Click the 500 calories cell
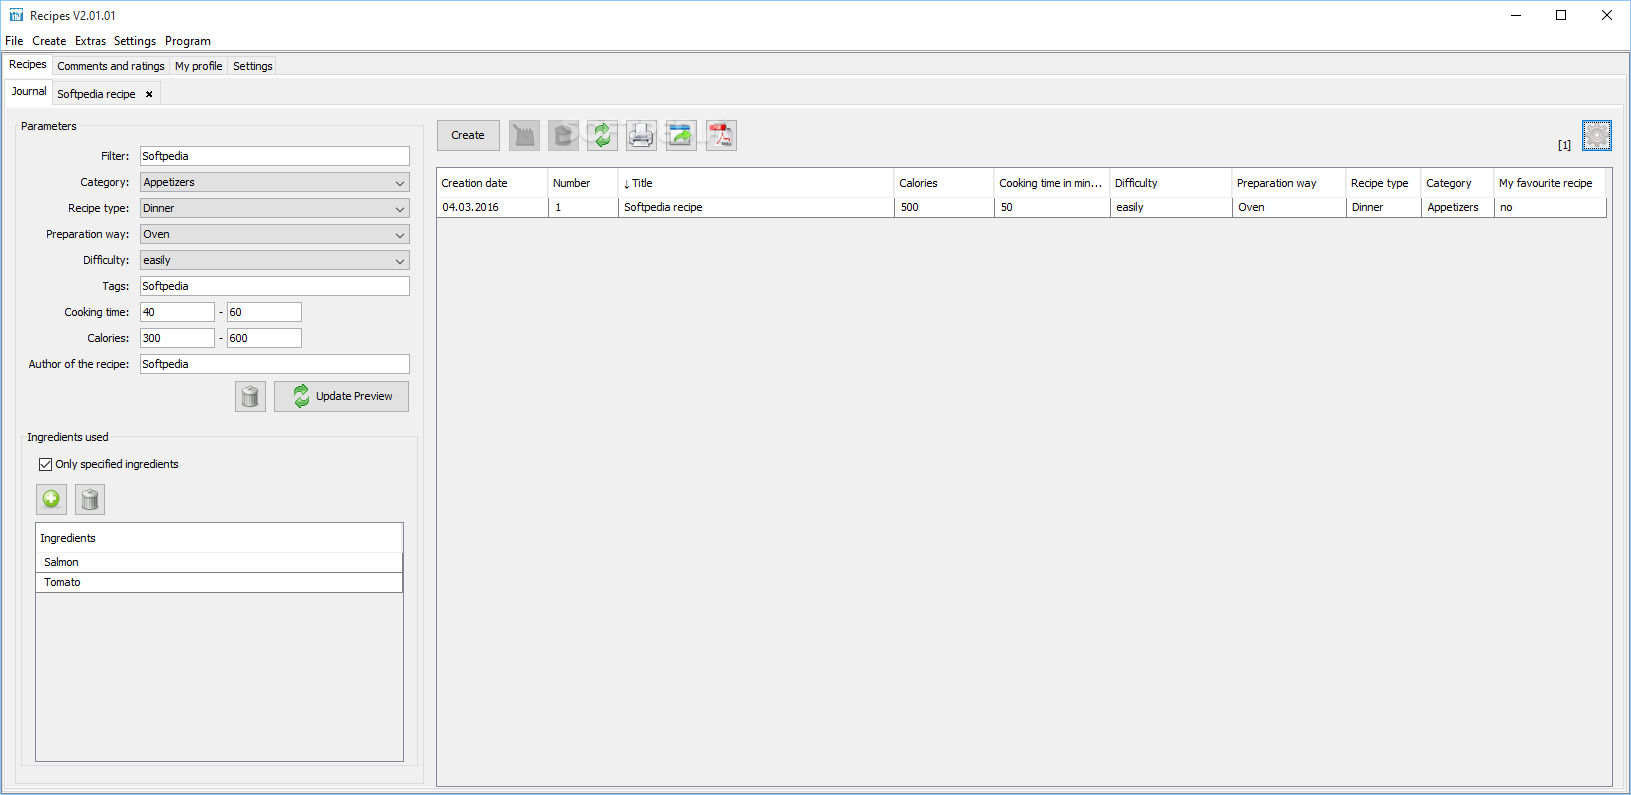The image size is (1631, 795). [x=944, y=207]
